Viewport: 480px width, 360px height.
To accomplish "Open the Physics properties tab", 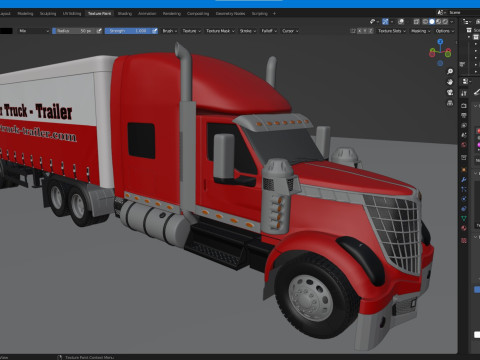I will pos(464,199).
